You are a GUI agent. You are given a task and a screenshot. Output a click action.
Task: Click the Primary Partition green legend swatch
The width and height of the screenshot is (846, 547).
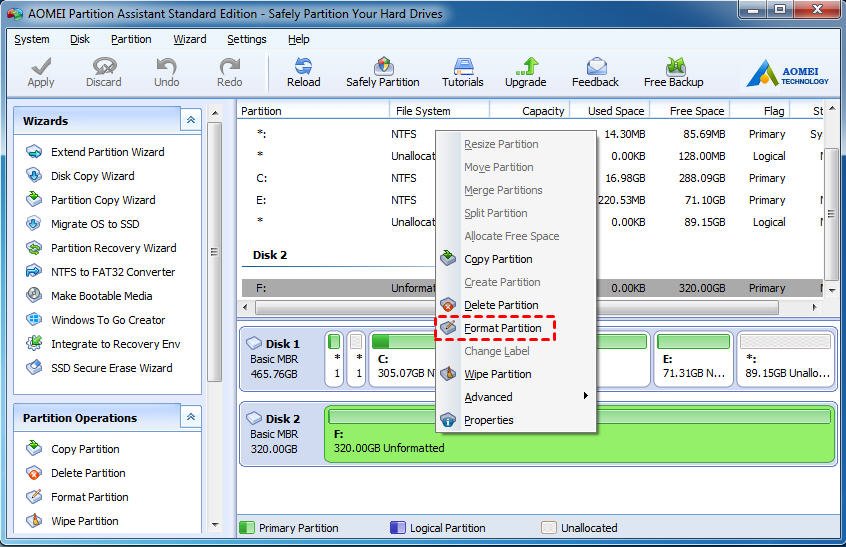(247, 528)
